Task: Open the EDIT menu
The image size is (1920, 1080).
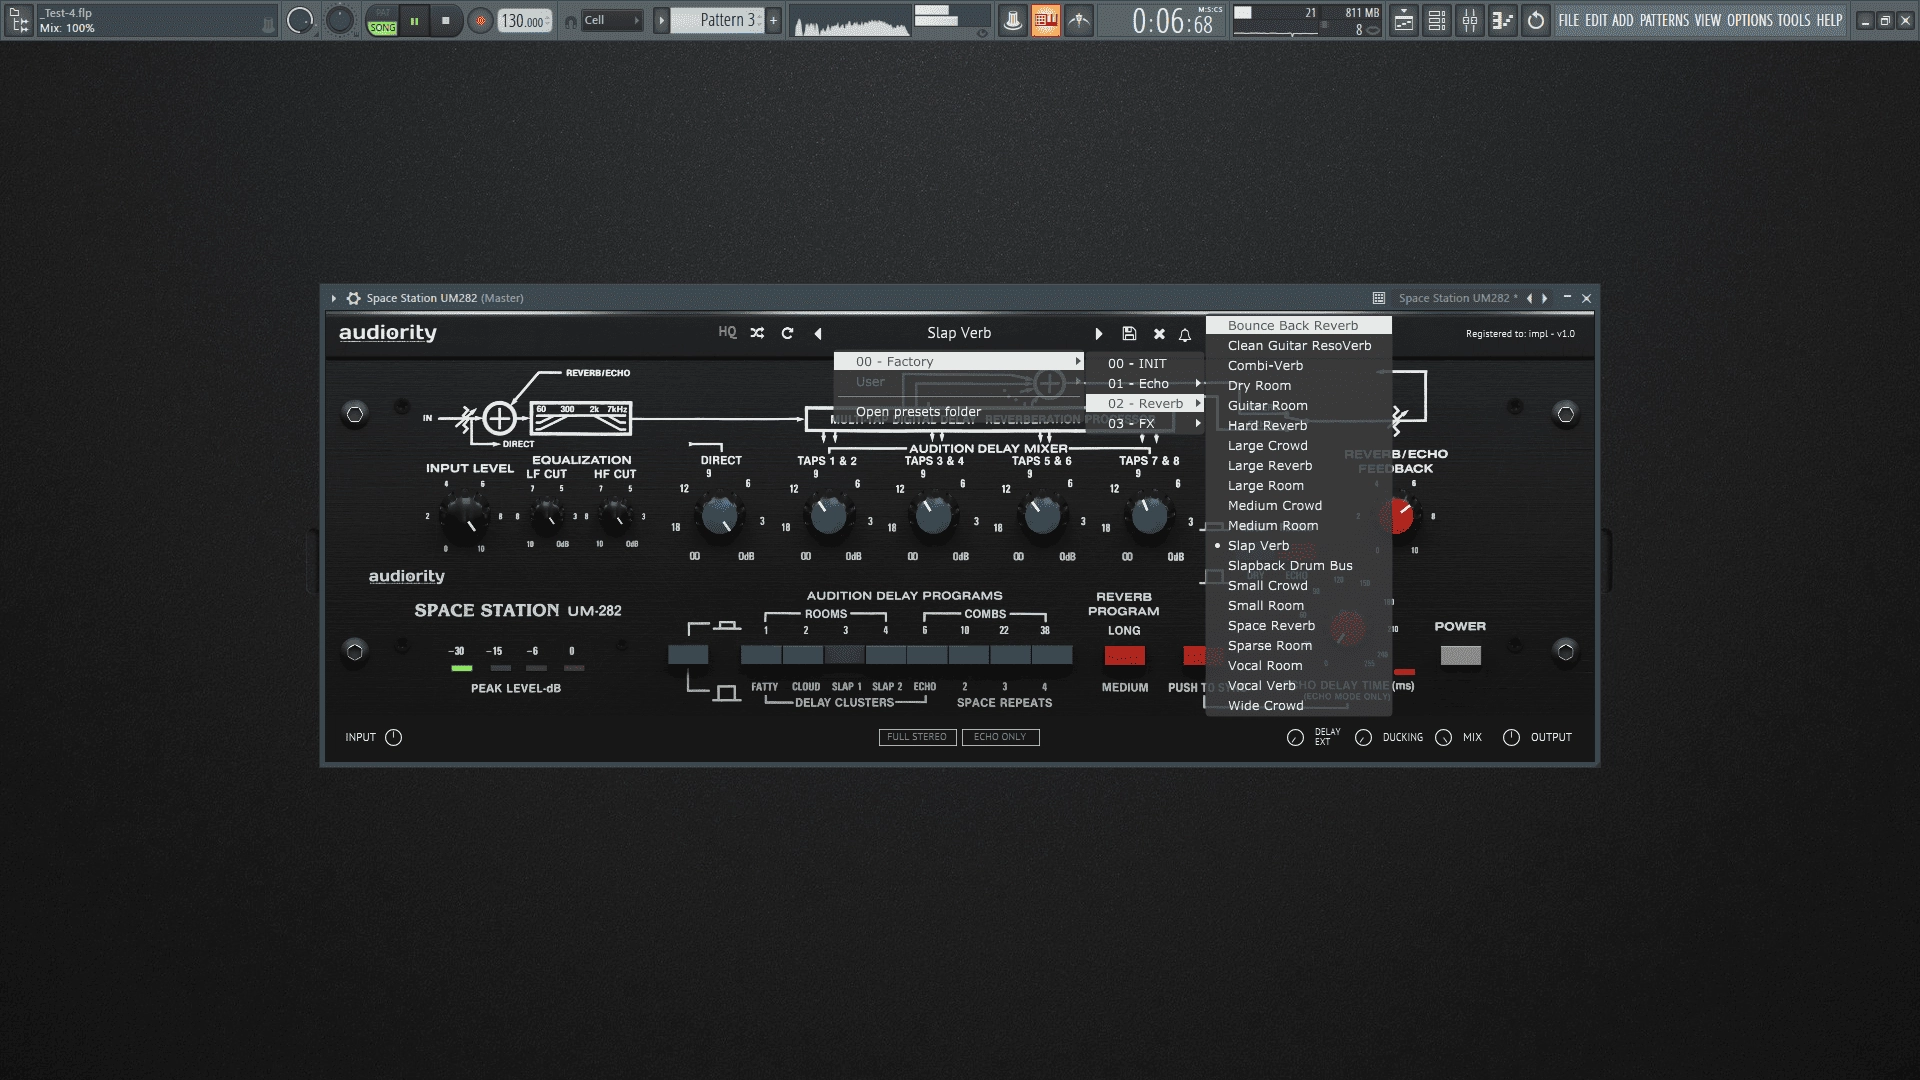Action: pyautogui.click(x=1596, y=20)
